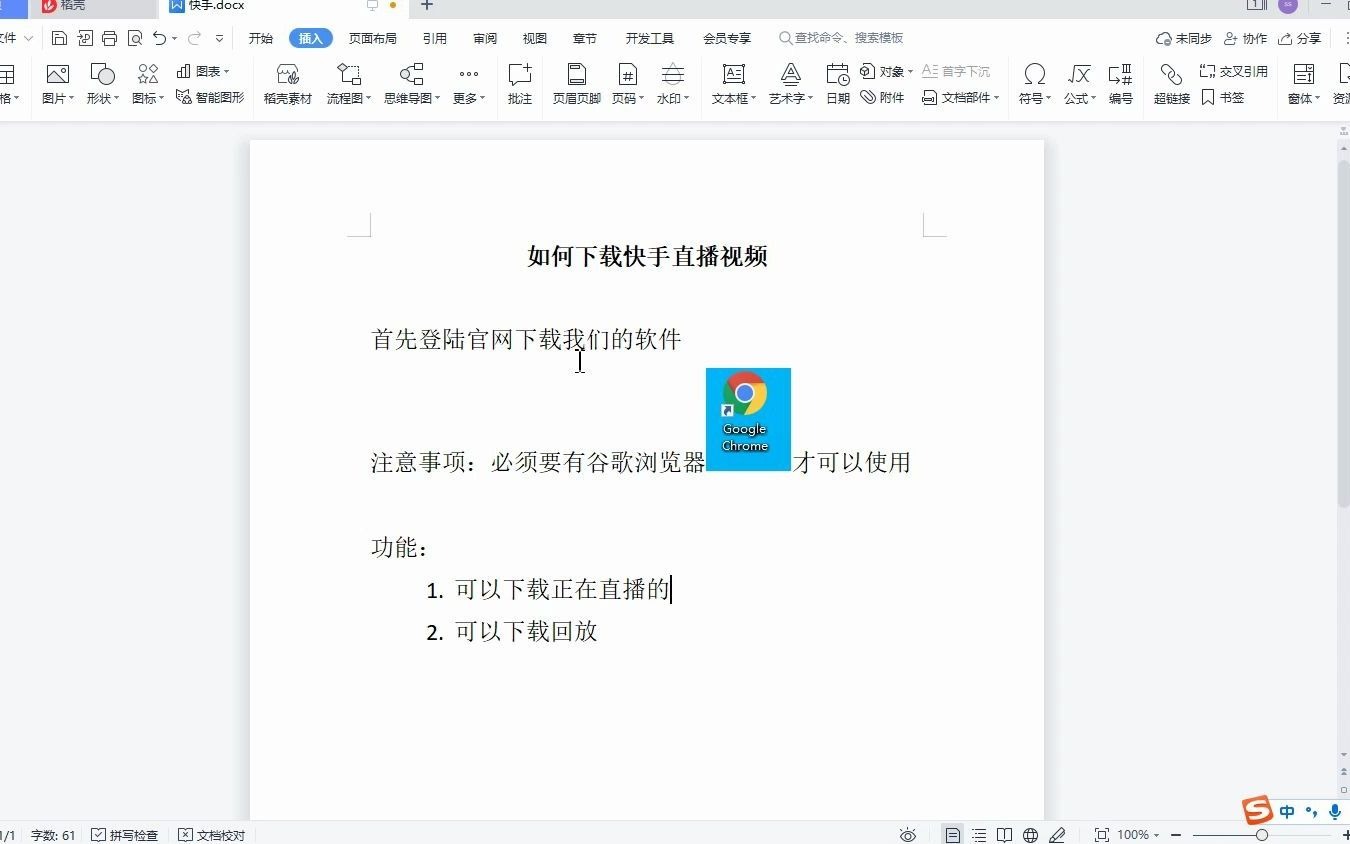Image resolution: width=1350 pixels, height=844 pixels.
Task: Click the Print icon in quick access toolbar
Action: 110,38
